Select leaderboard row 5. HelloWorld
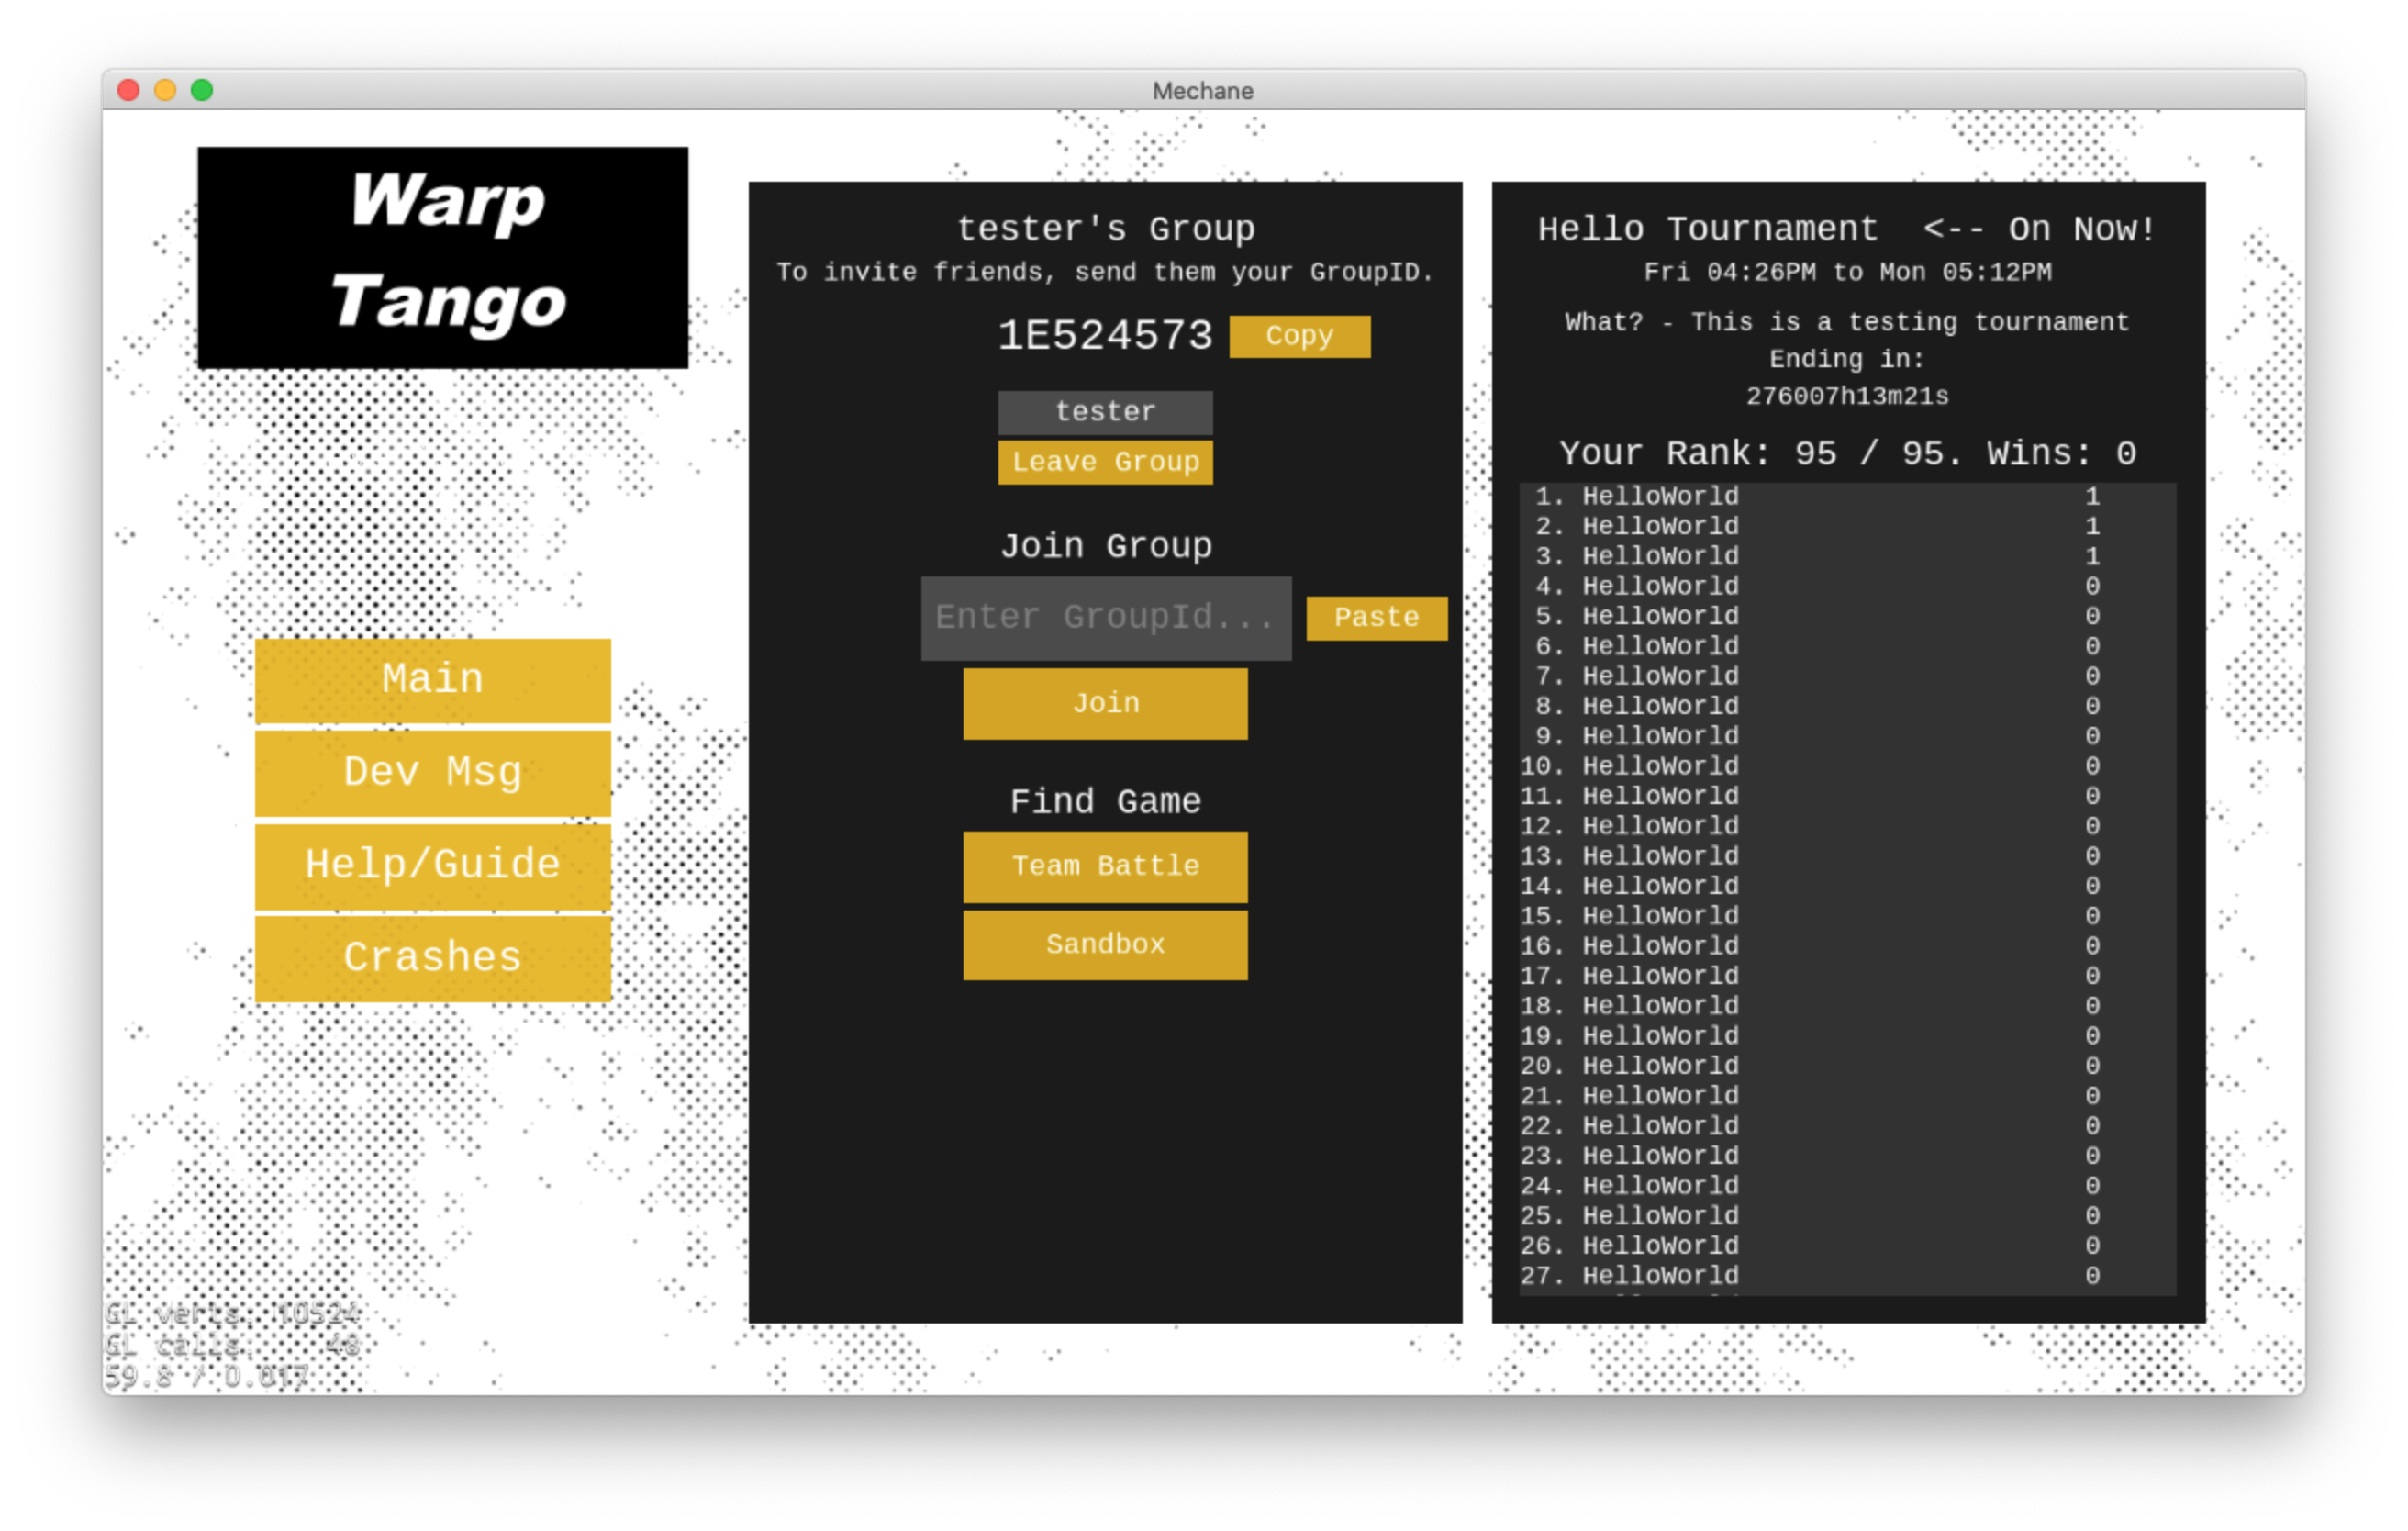The width and height of the screenshot is (2408, 1531). pyautogui.click(x=1847, y=617)
